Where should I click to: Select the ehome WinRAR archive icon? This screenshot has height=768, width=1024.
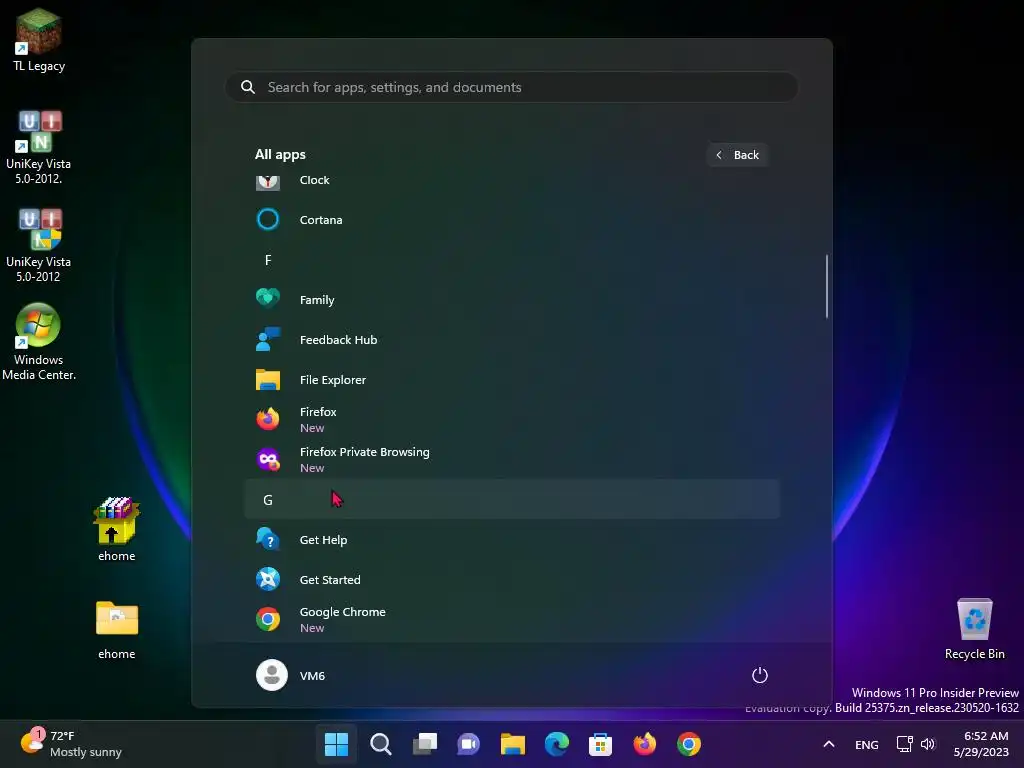click(116, 530)
